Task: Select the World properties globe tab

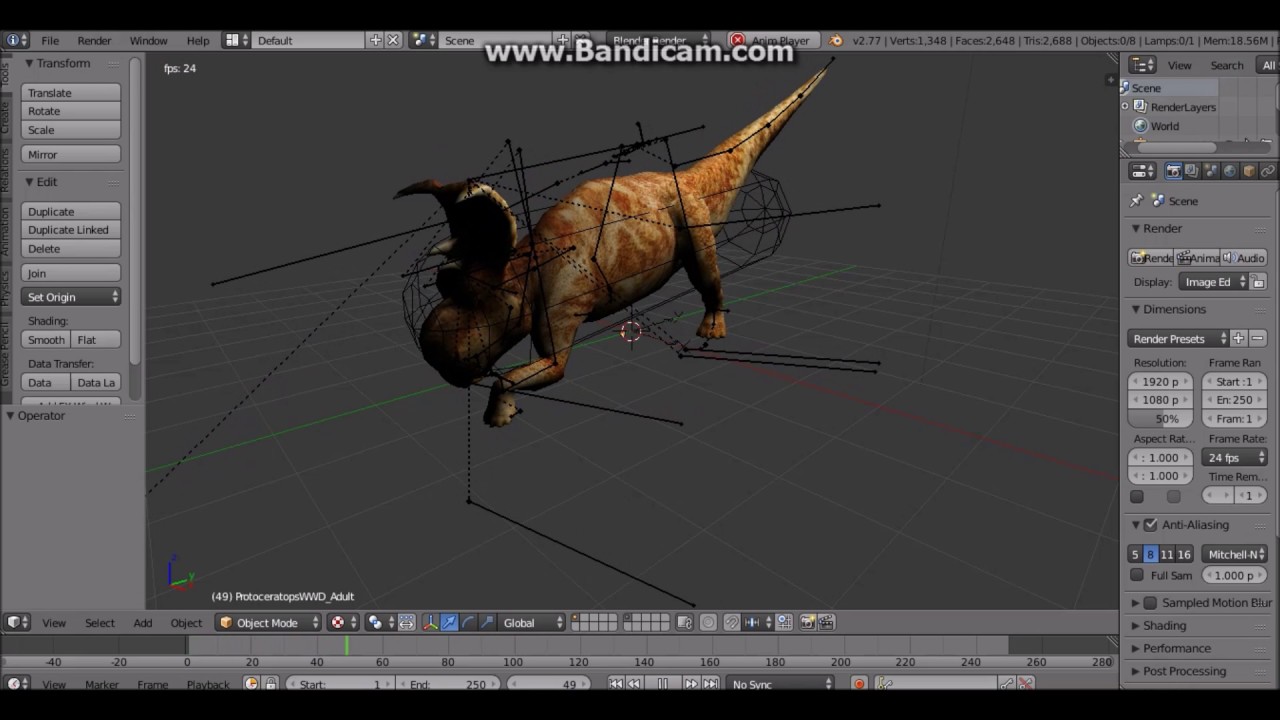Action: [1230, 171]
